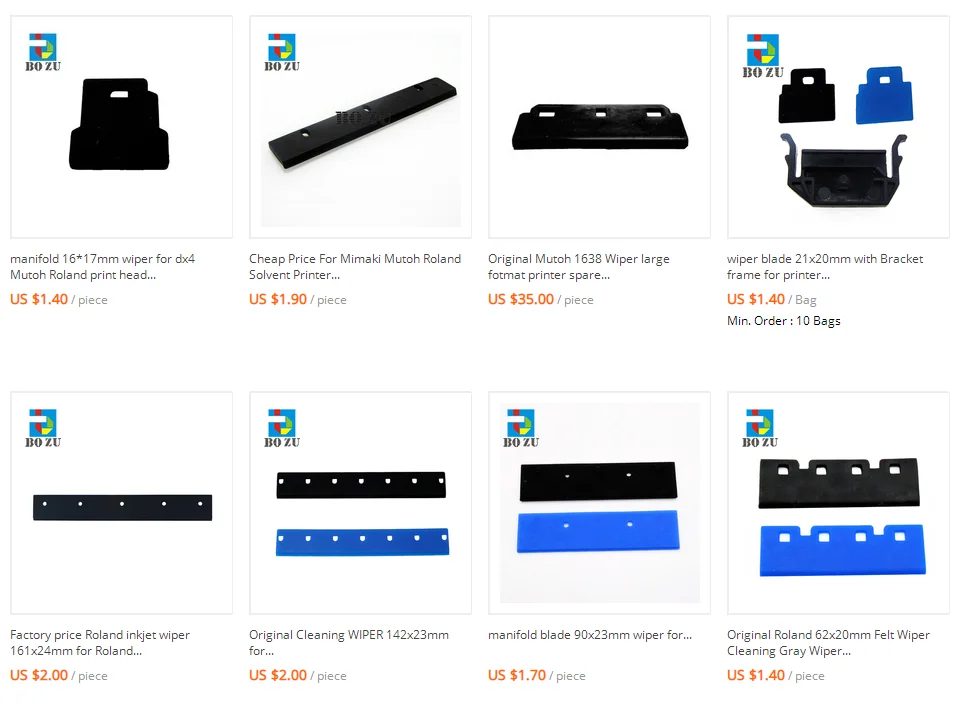The image size is (963, 704).
Task: Click the BO ZU logo on bracket frame product
Action: click(763, 57)
